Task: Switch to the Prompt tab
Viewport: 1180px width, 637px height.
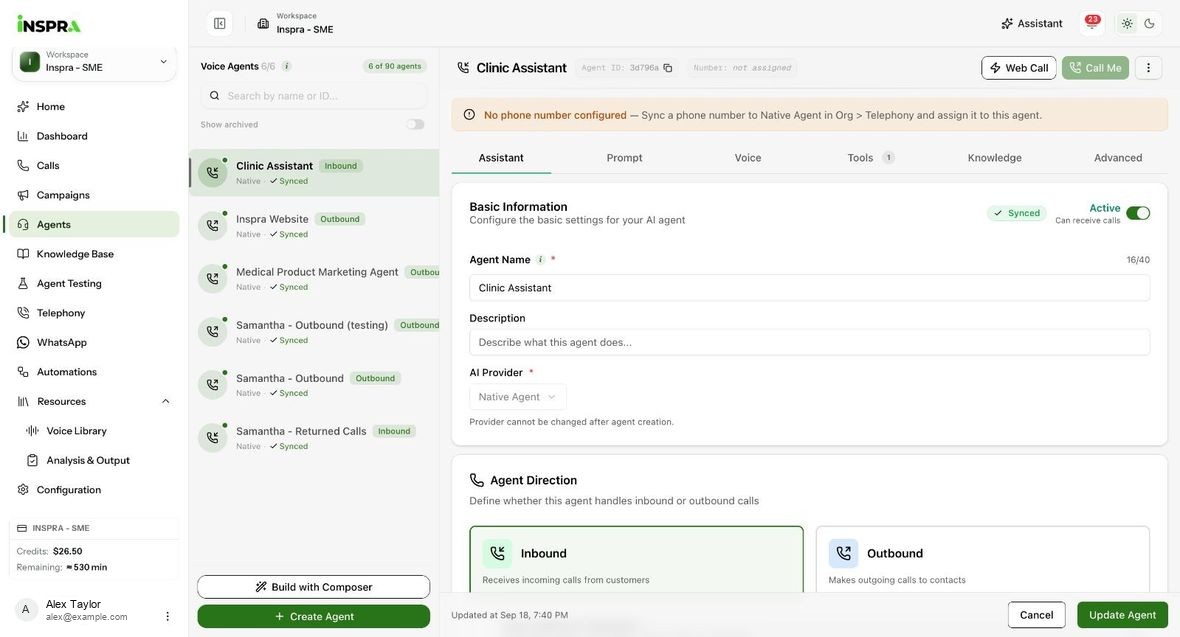Action: tap(624, 158)
